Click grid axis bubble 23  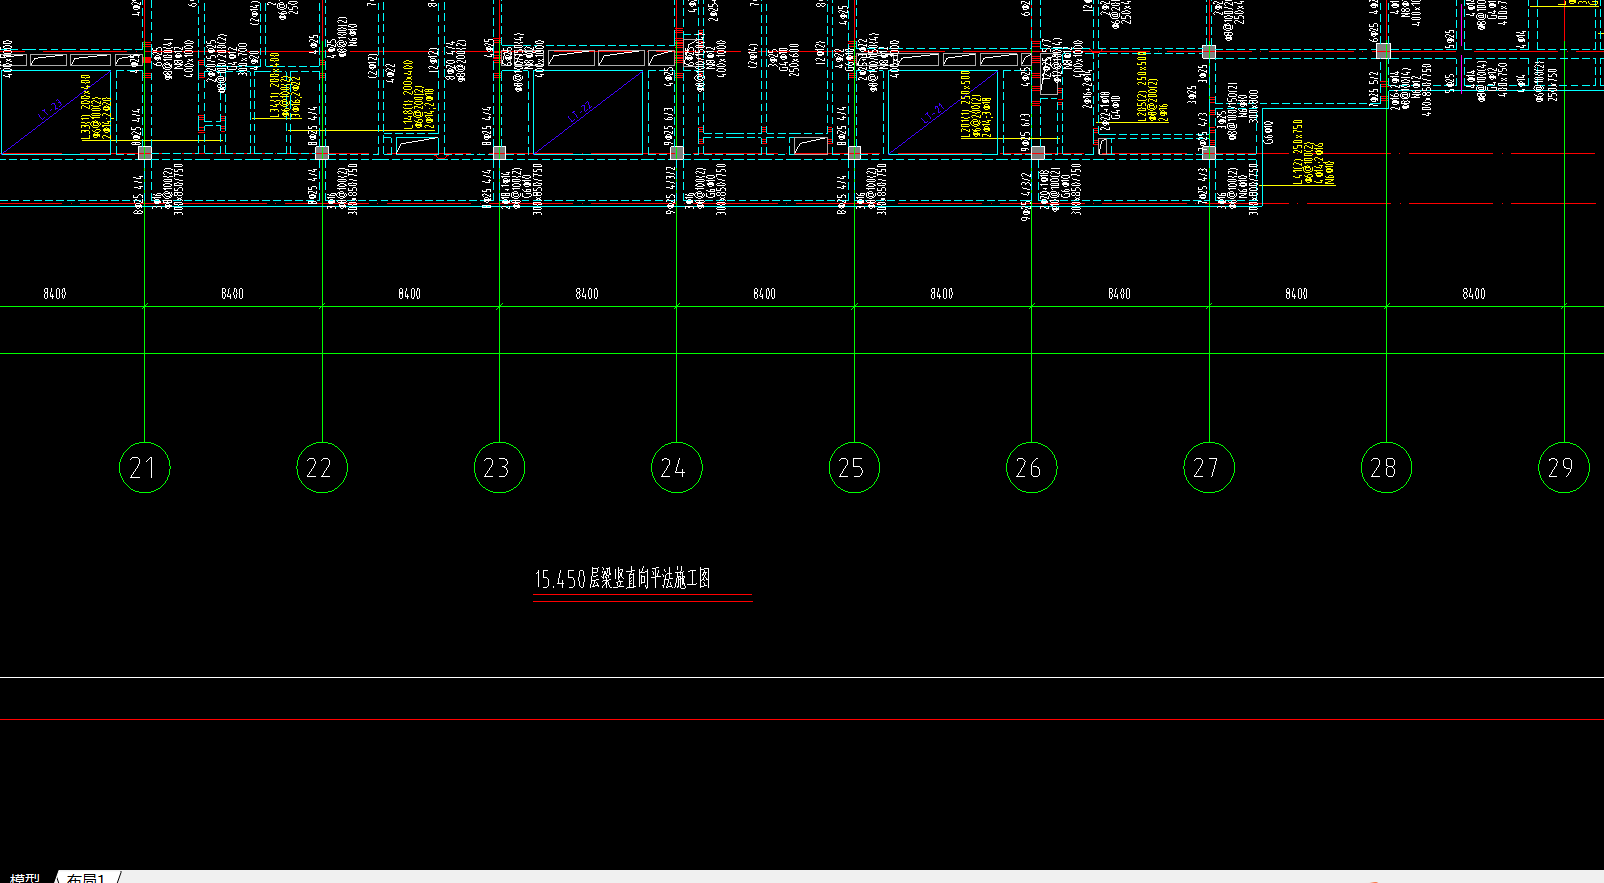[x=499, y=467]
